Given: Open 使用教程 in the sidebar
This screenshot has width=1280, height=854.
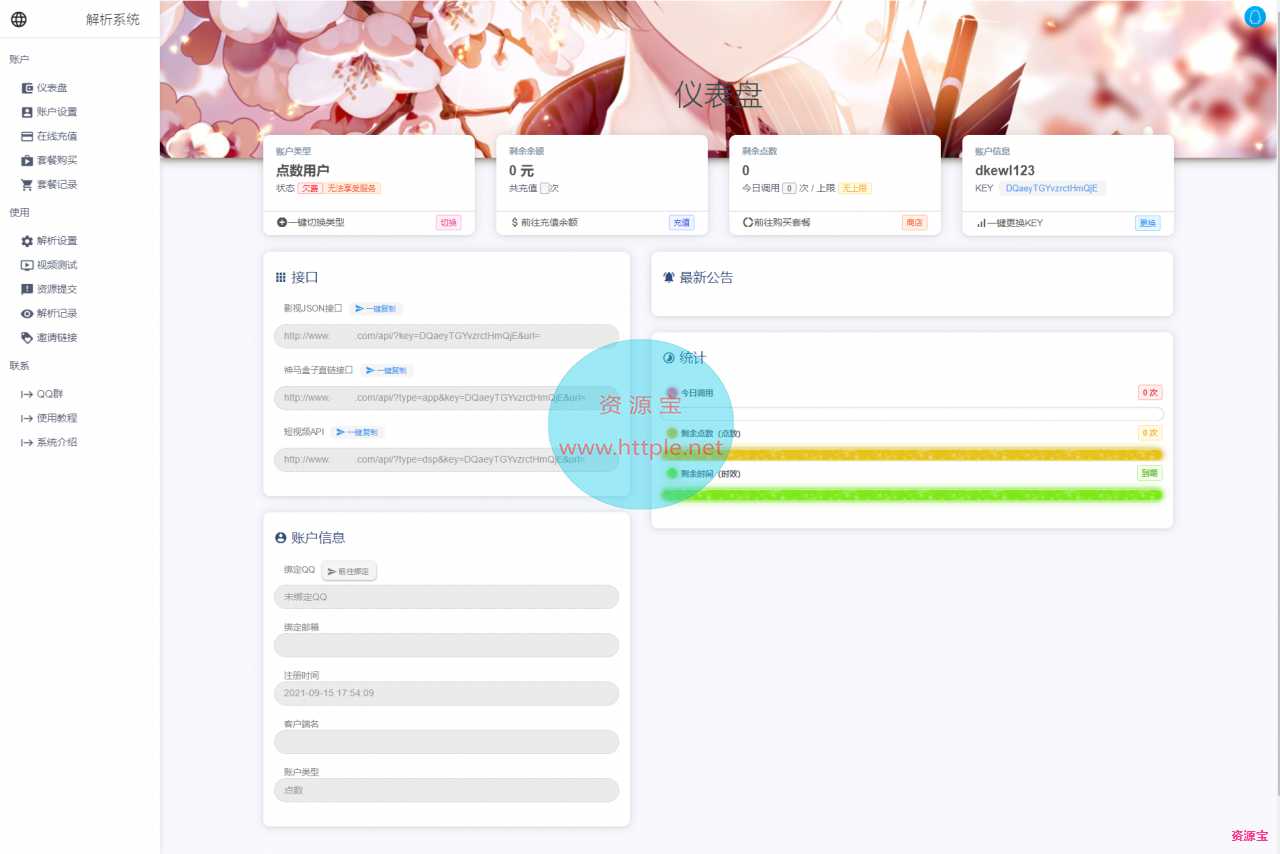Looking at the screenshot, I should tap(57, 418).
